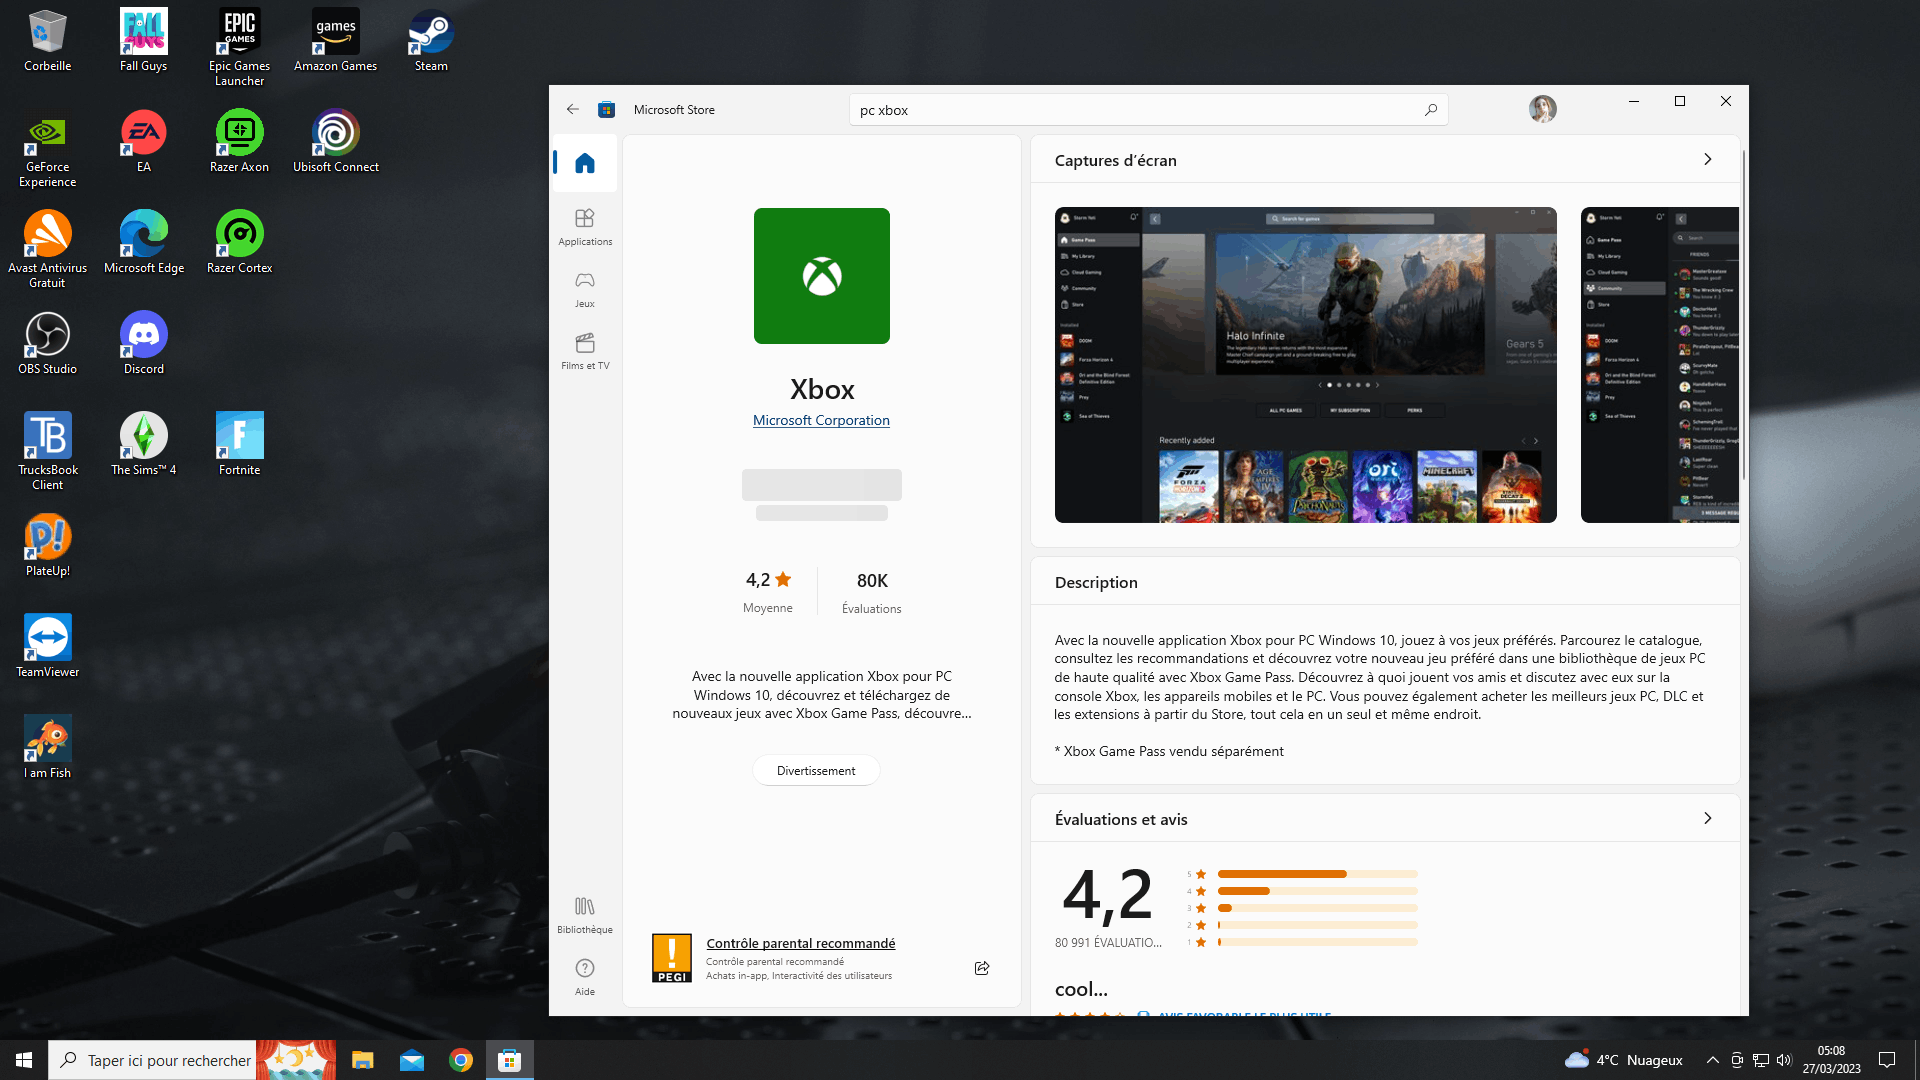Expand Évaluations et avis section
The height and width of the screenshot is (1080, 1920).
[1706, 818]
